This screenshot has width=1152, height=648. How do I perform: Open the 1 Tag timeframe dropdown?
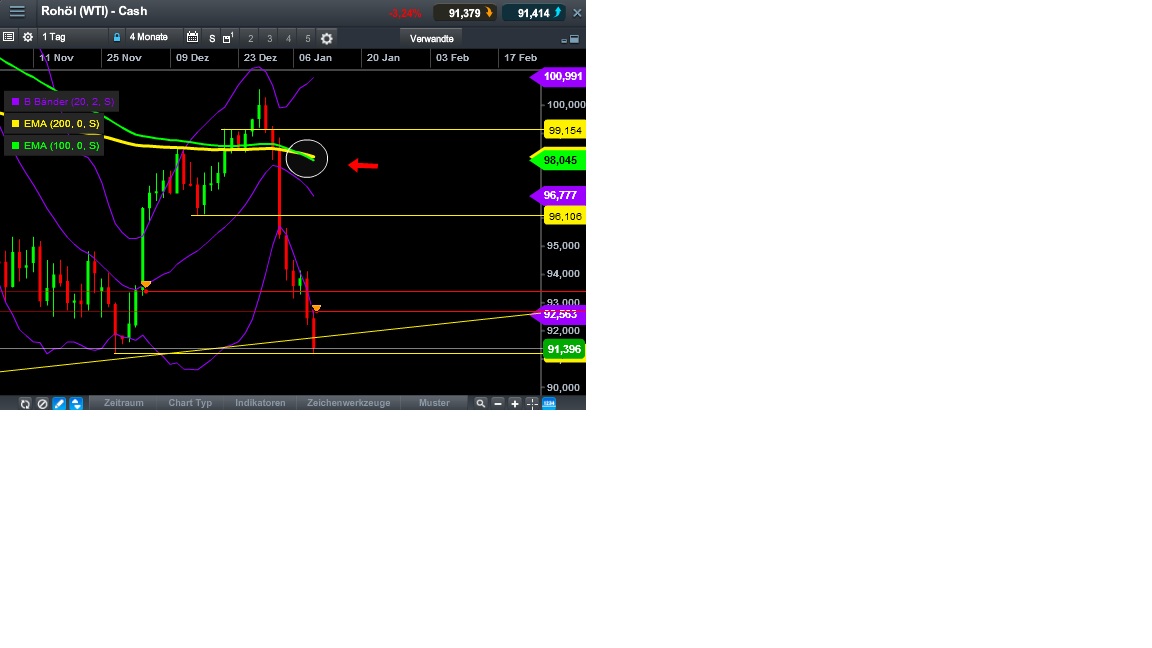70,38
